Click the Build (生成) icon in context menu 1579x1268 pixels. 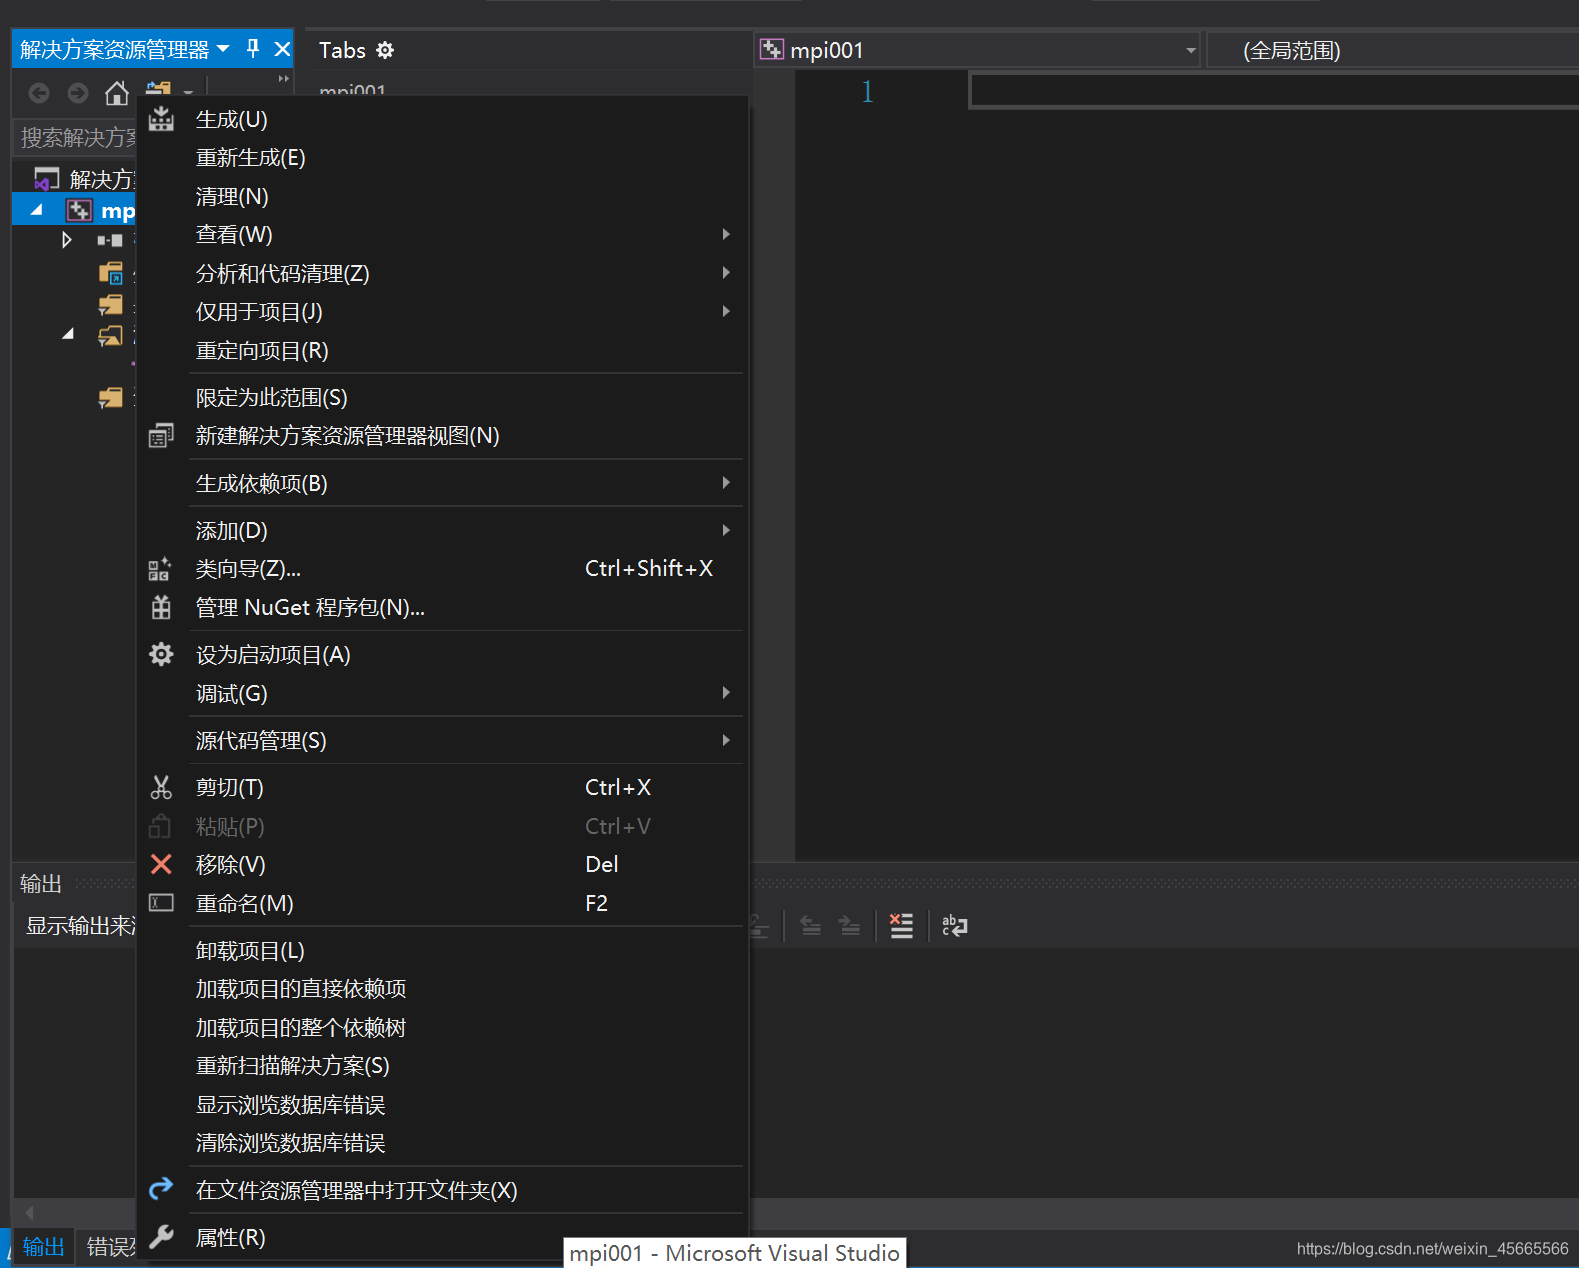pos(161,120)
